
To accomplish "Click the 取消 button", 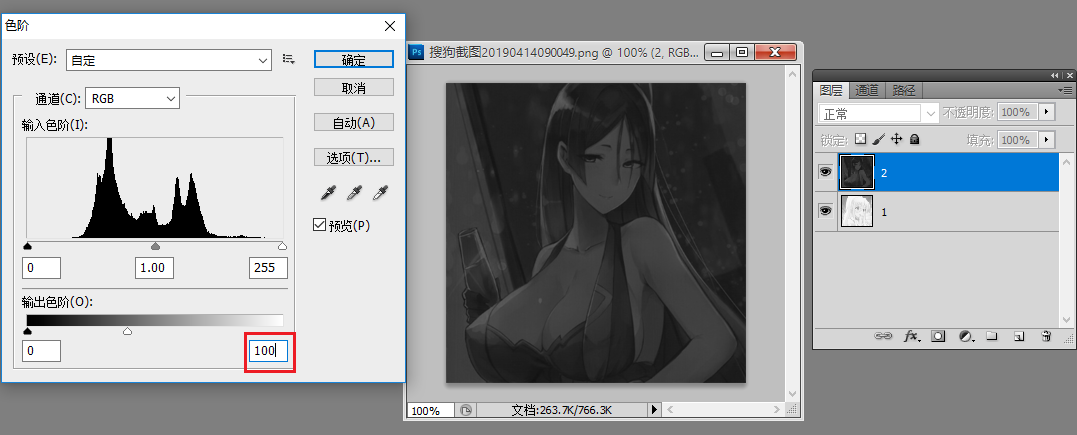I will (354, 87).
